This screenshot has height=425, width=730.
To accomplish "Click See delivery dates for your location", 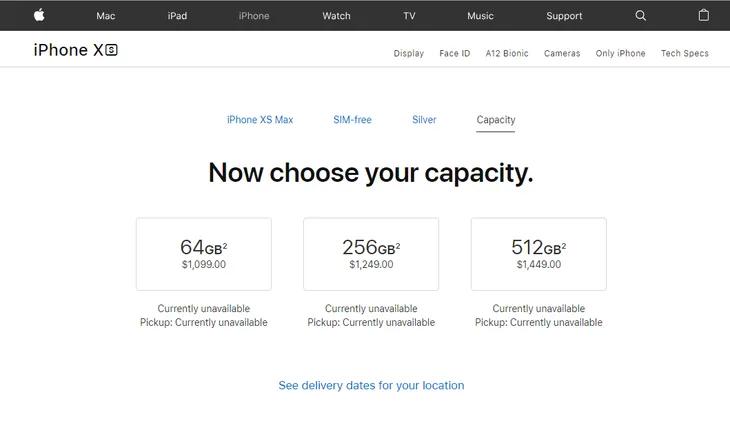I will (x=371, y=385).
